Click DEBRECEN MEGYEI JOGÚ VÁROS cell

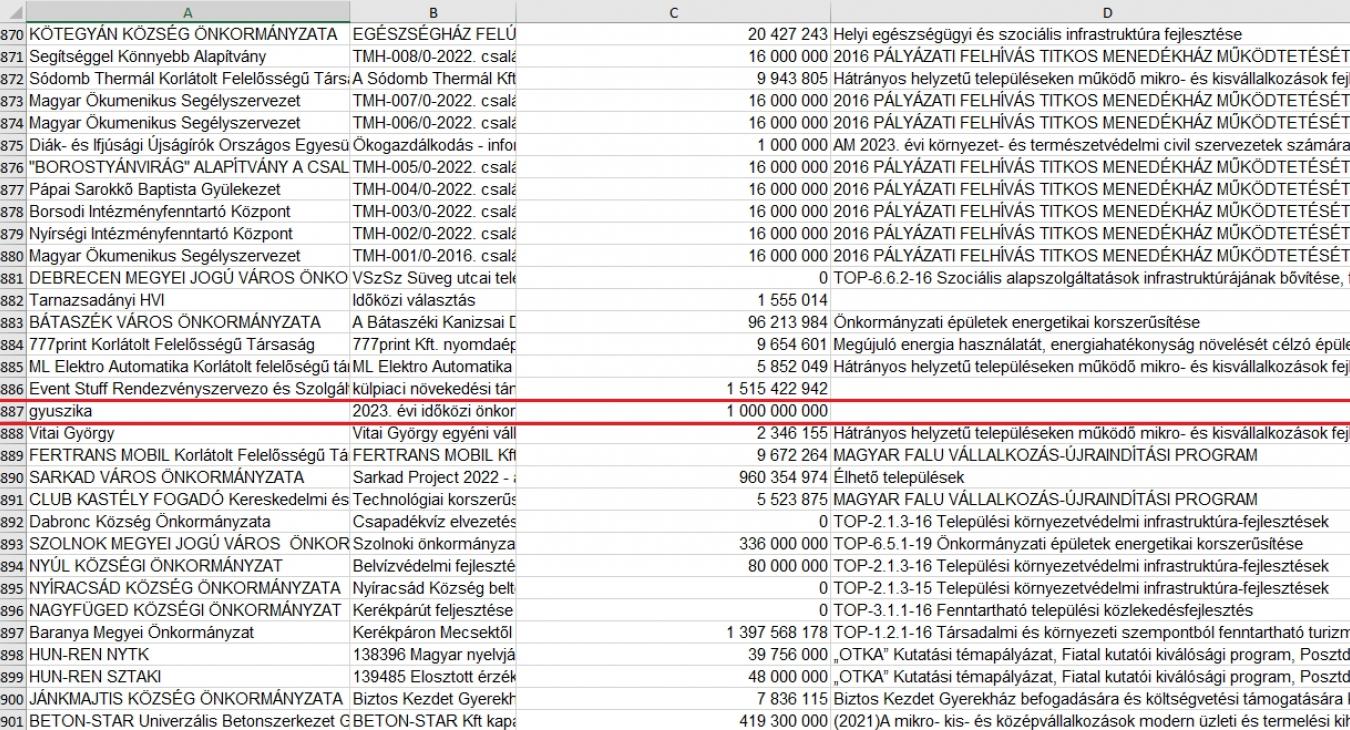189,278
